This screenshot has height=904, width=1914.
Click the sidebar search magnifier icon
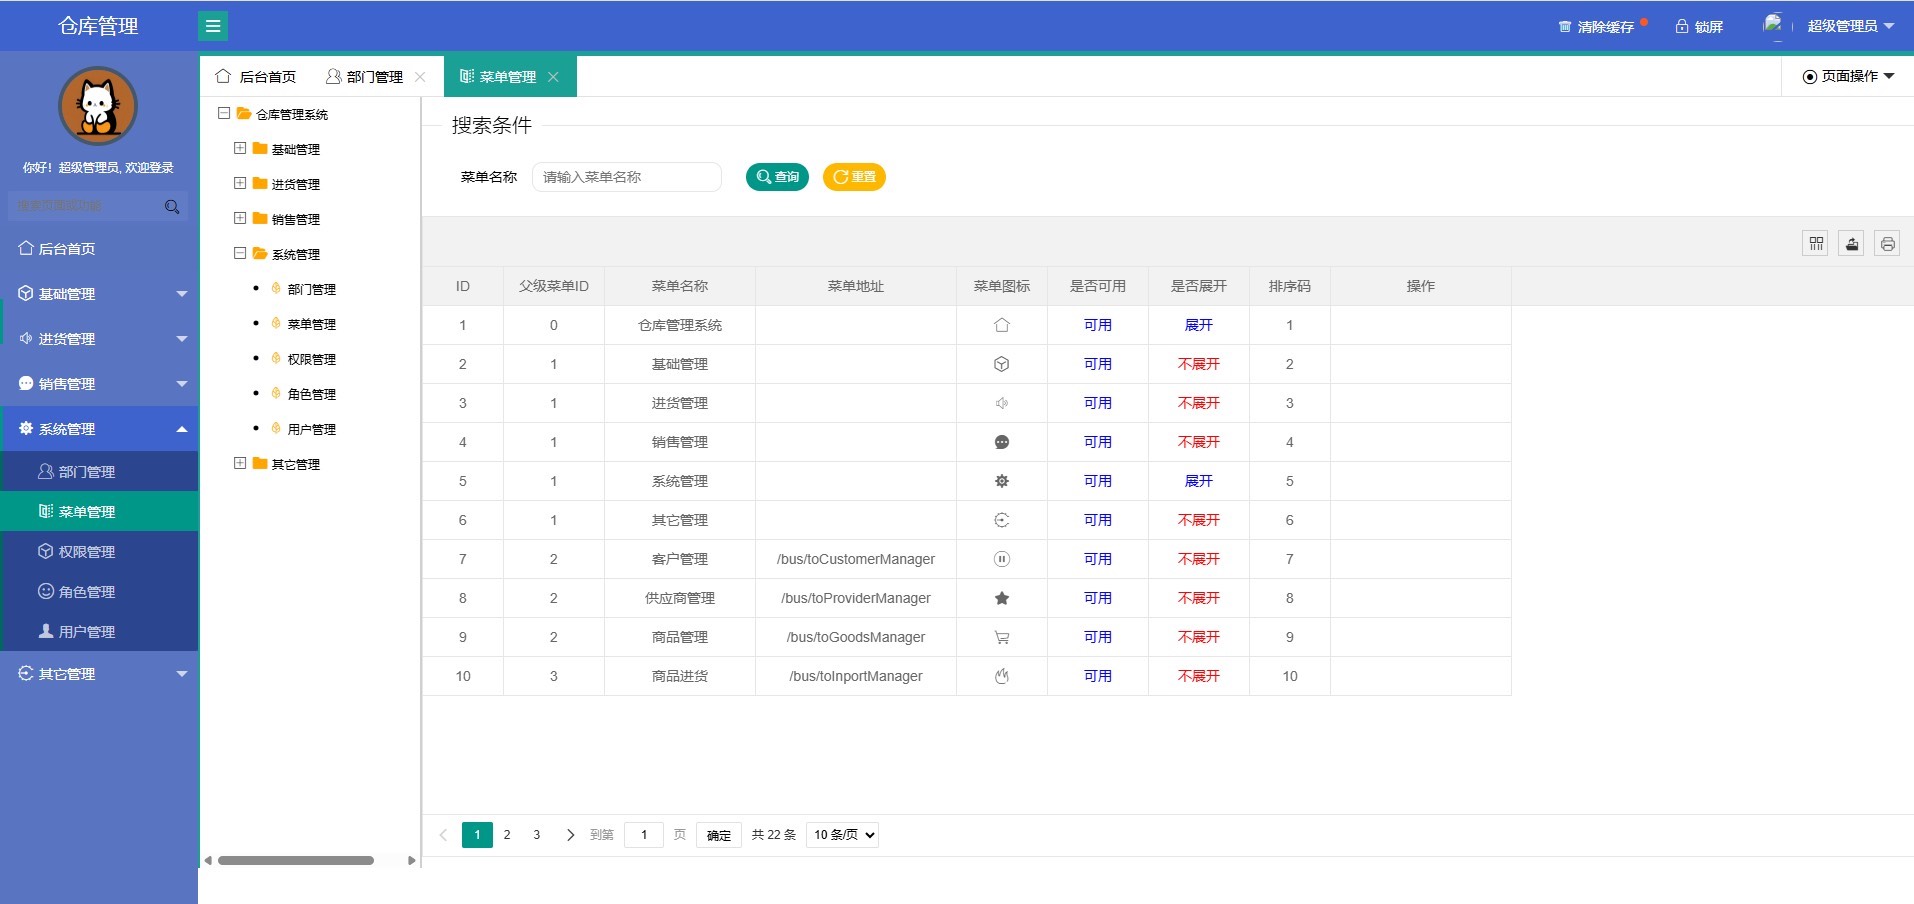point(172,206)
